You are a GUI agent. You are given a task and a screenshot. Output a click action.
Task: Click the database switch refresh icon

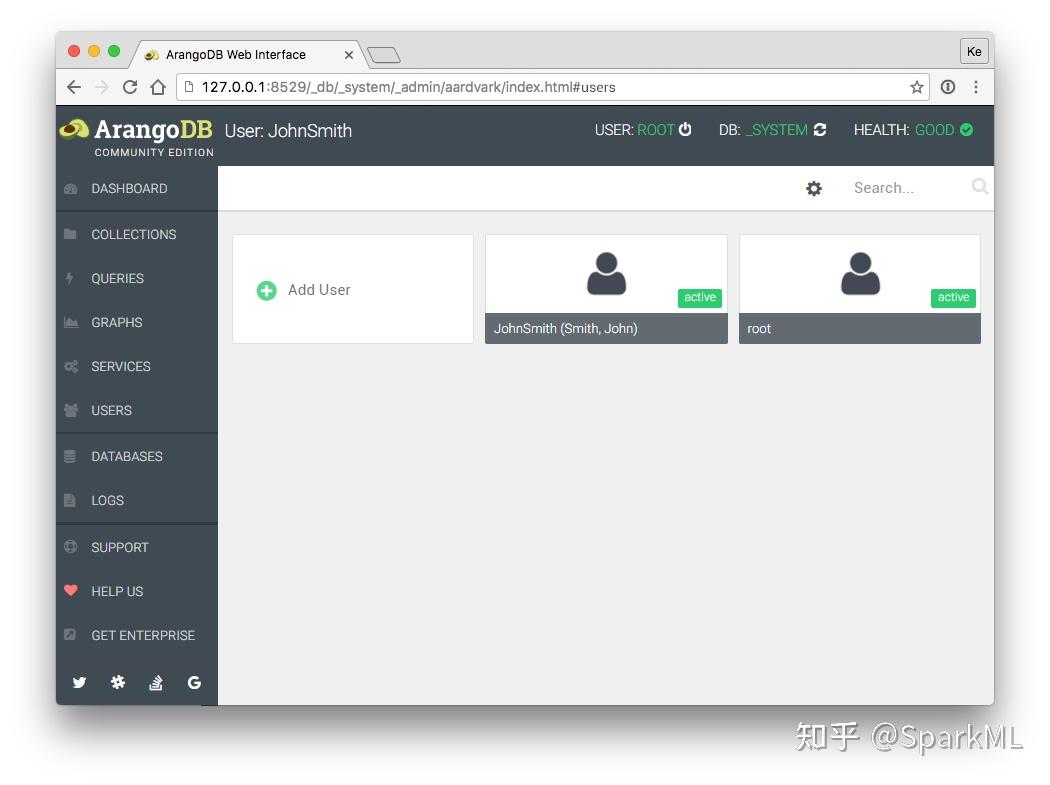(820, 129)
